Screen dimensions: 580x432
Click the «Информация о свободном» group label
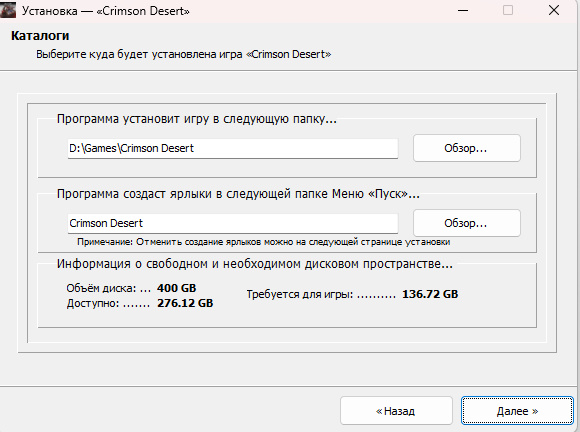coord(255,264)
